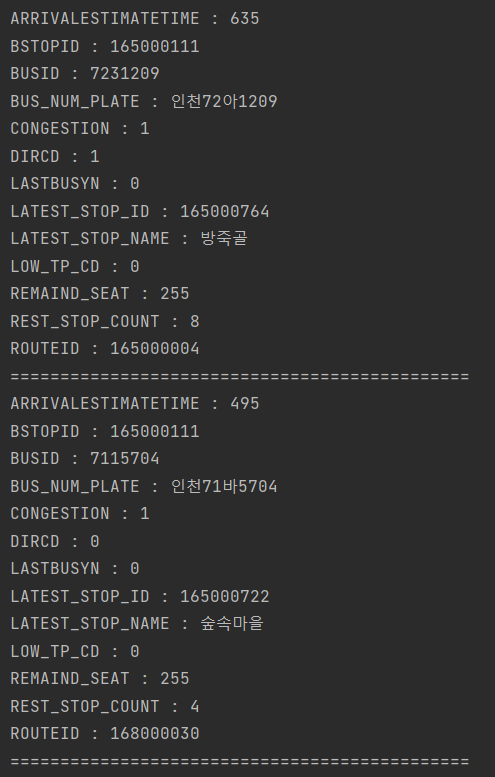Viewport: 495px width, 777px height.
Task: Select the bus plate text 인천71바5704
Action: [x=223, y=486]
